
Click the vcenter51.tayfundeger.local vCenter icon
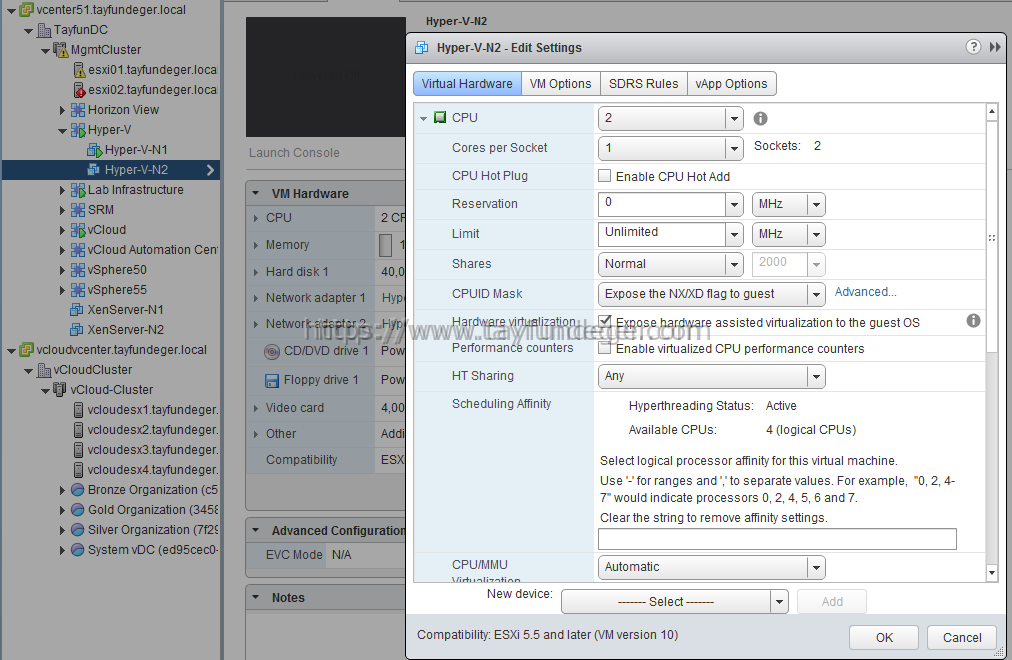(26, 10)
